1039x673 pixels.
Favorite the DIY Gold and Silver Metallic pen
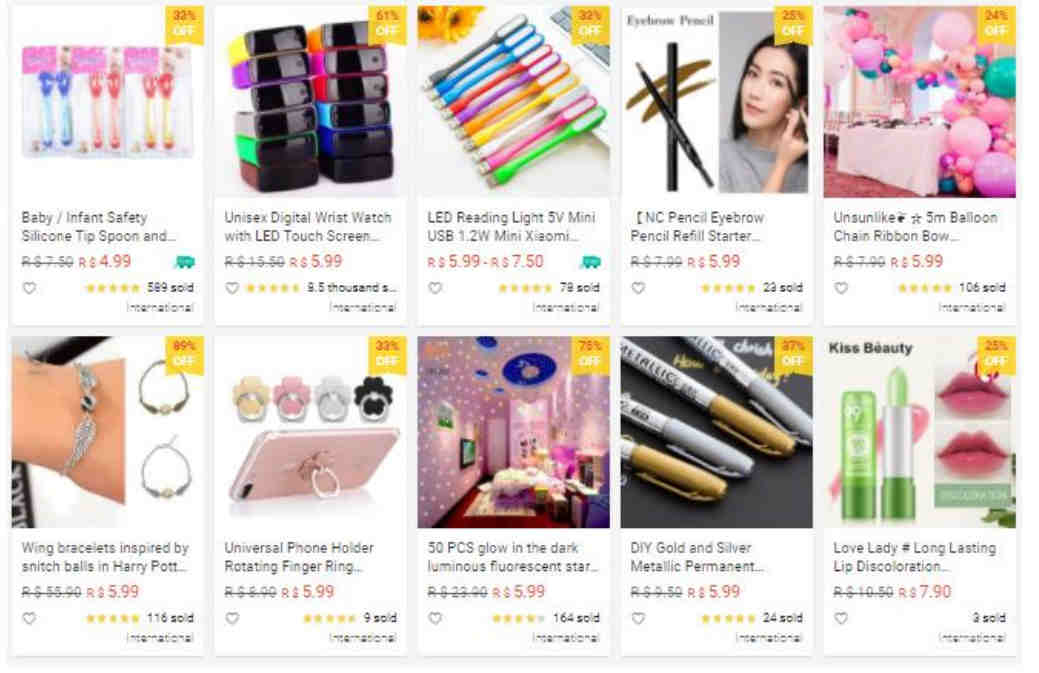[638, 618]
